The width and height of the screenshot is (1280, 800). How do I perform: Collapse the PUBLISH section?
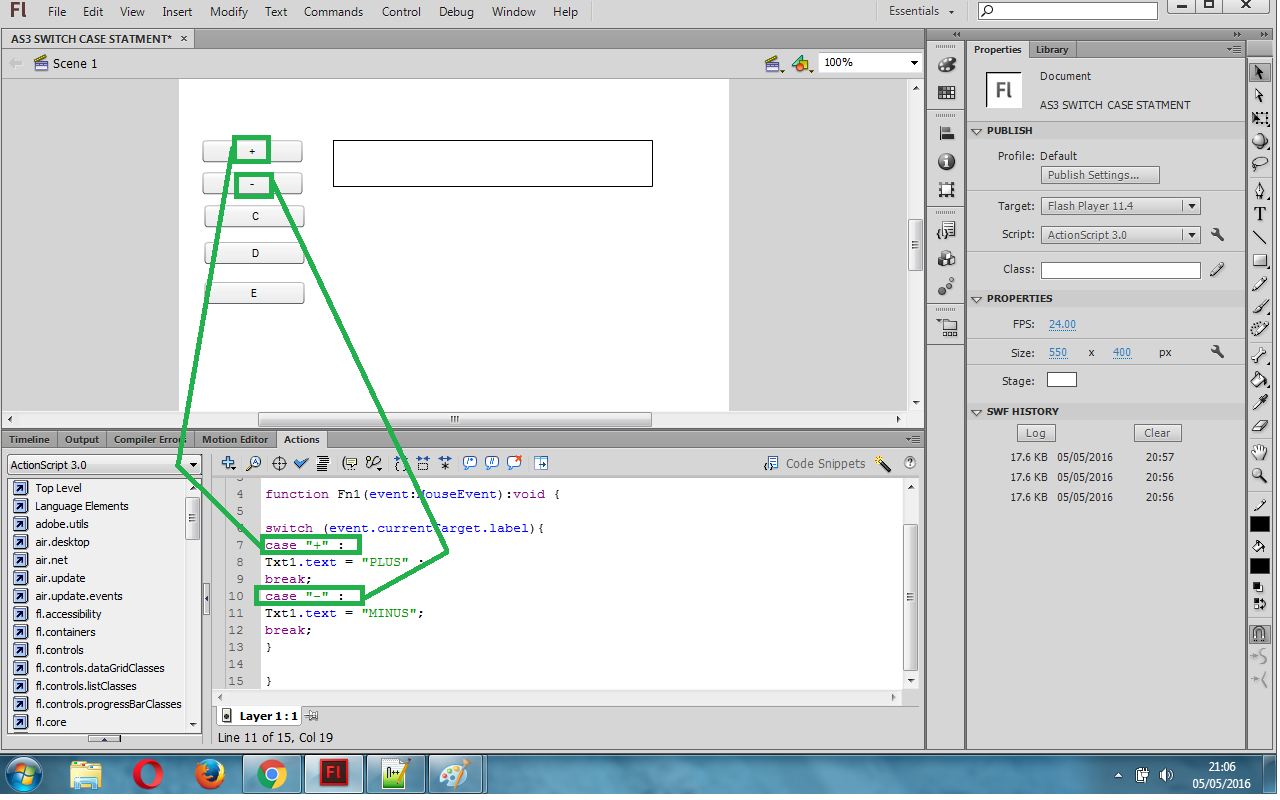[x=977, y=131]
